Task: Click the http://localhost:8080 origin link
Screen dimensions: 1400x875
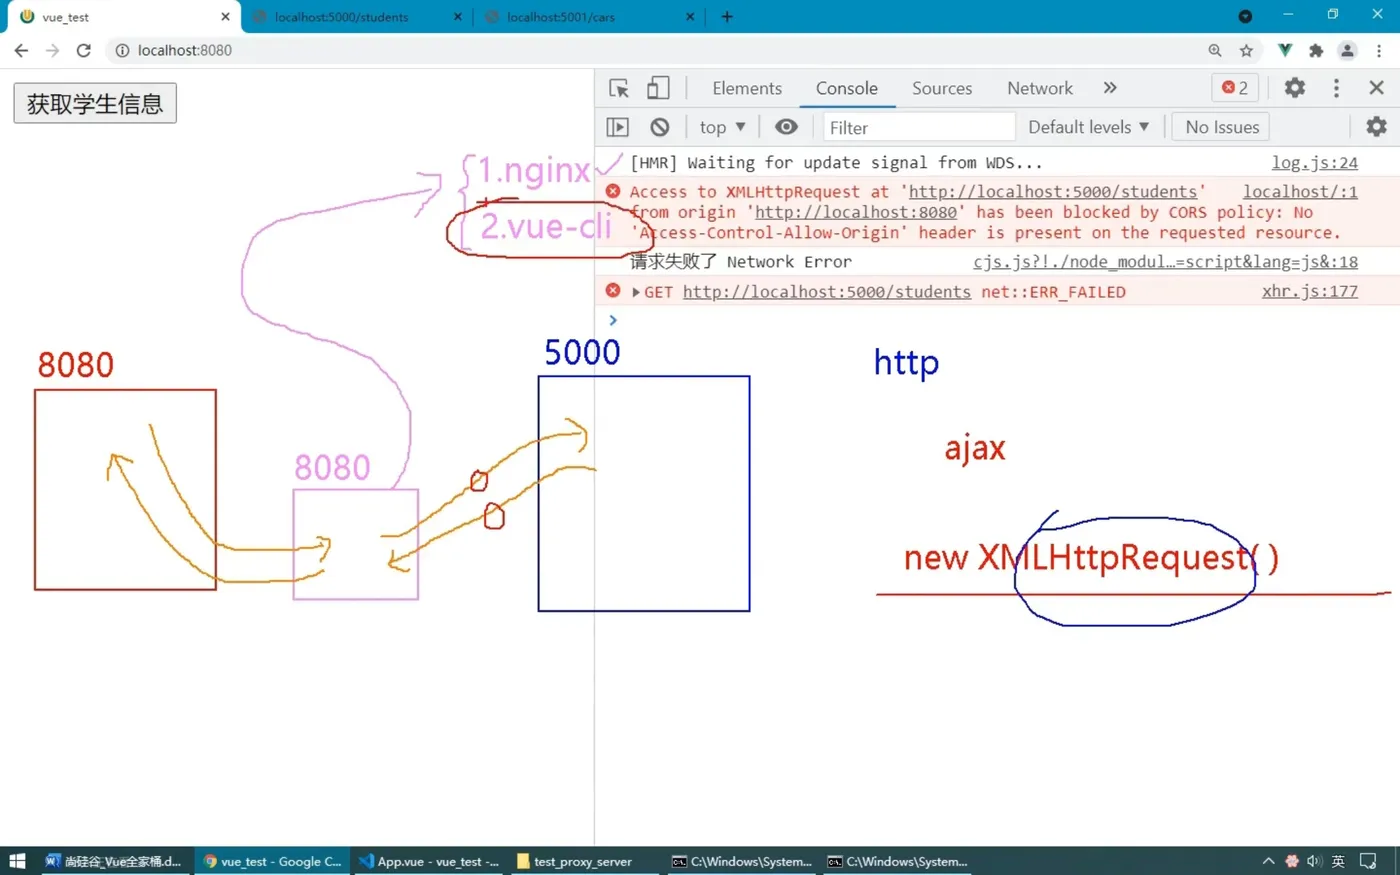Action: coord(856,212)
